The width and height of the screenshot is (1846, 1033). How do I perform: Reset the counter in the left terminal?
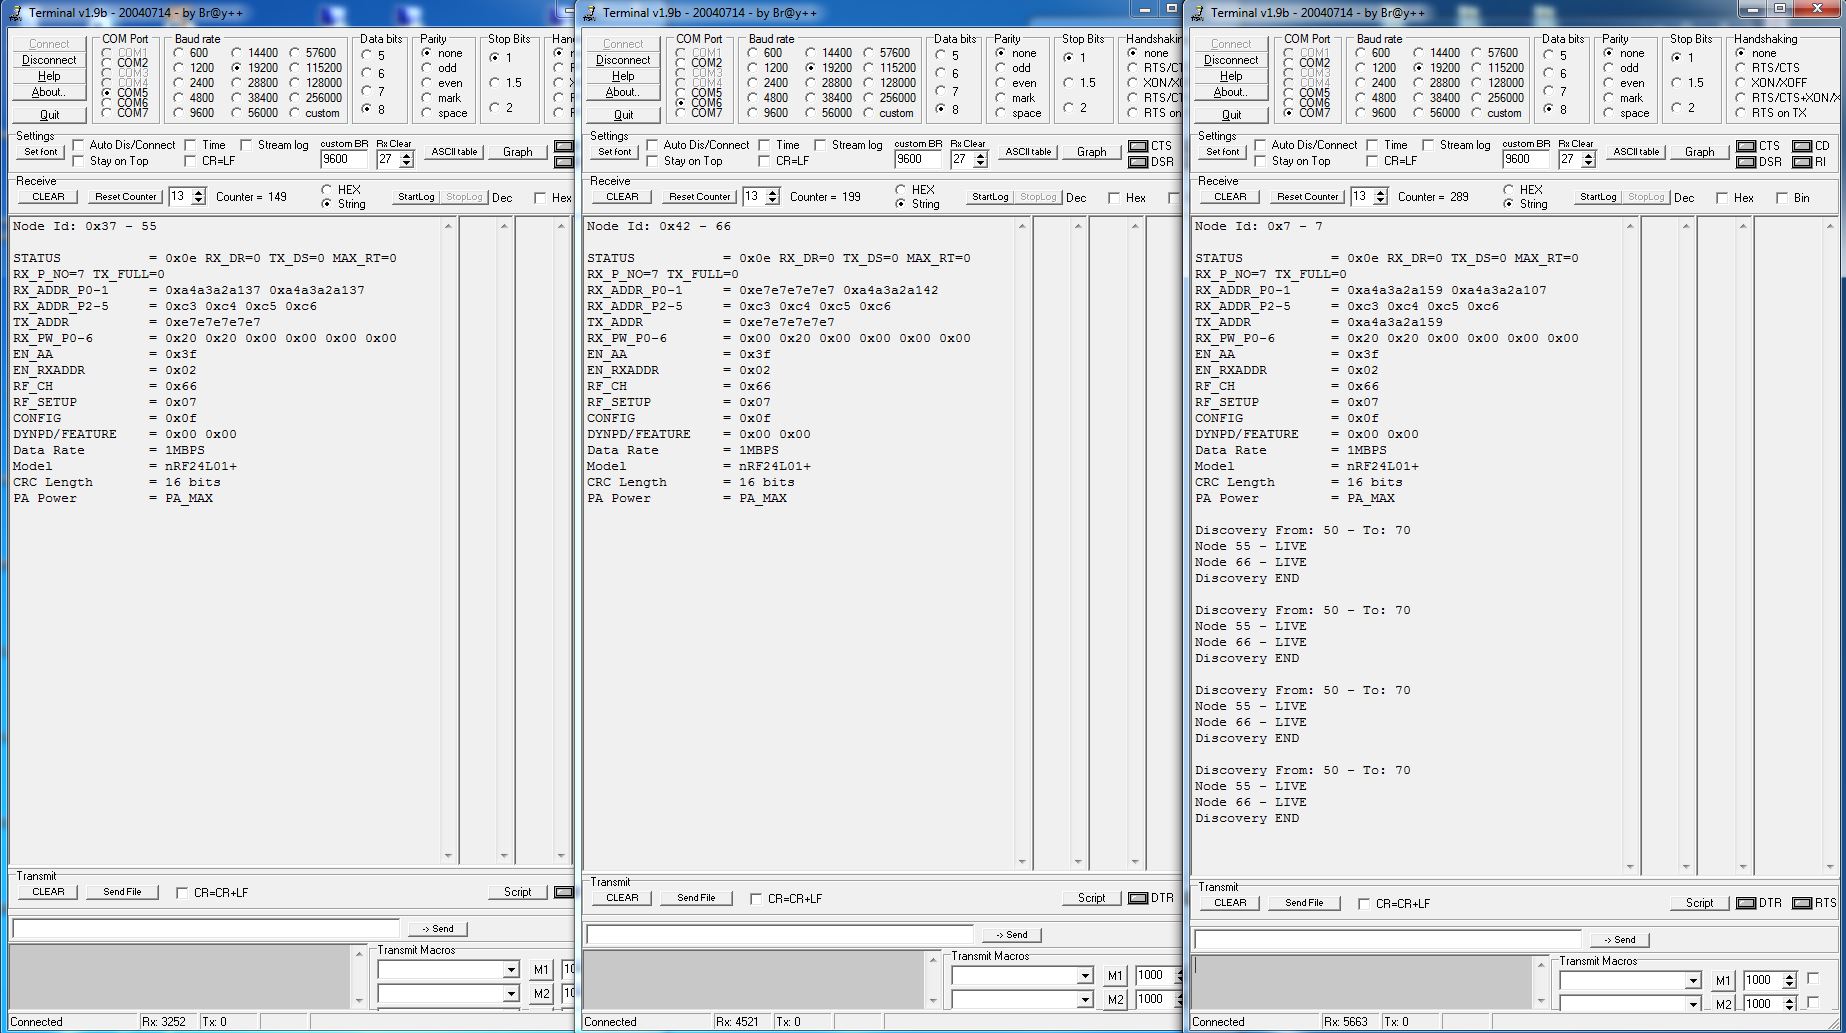[x=124, y=196]
